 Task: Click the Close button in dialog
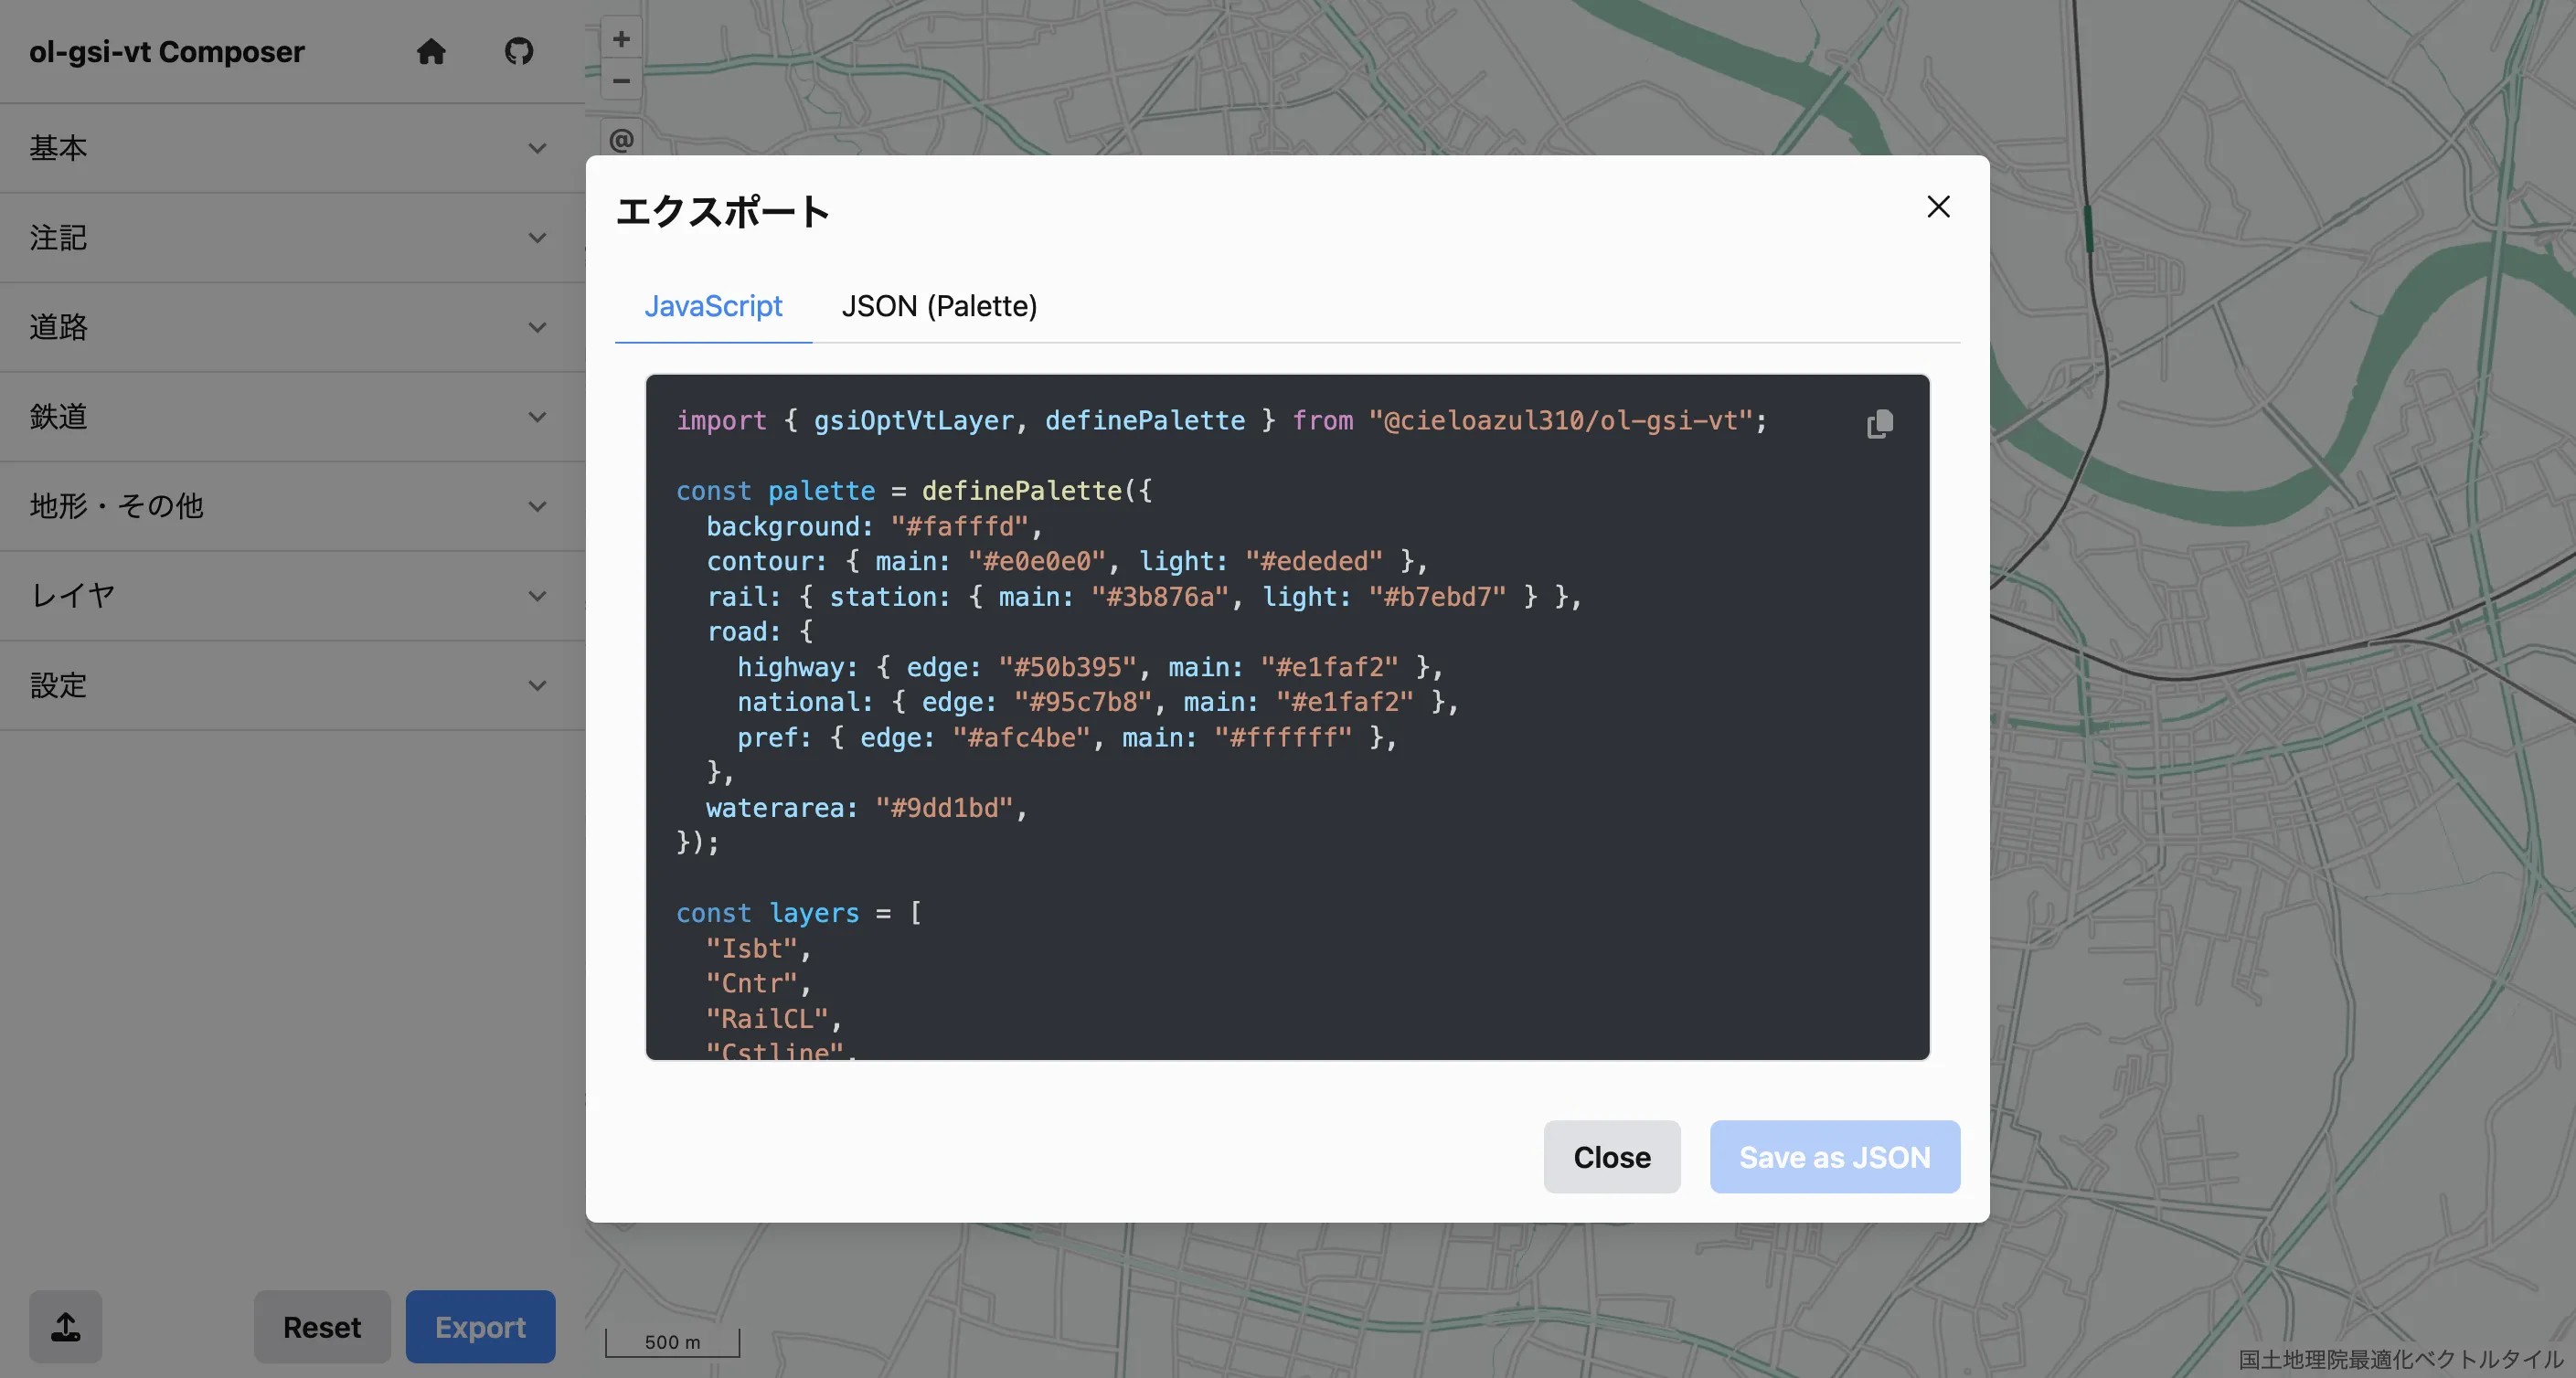1611,1157
